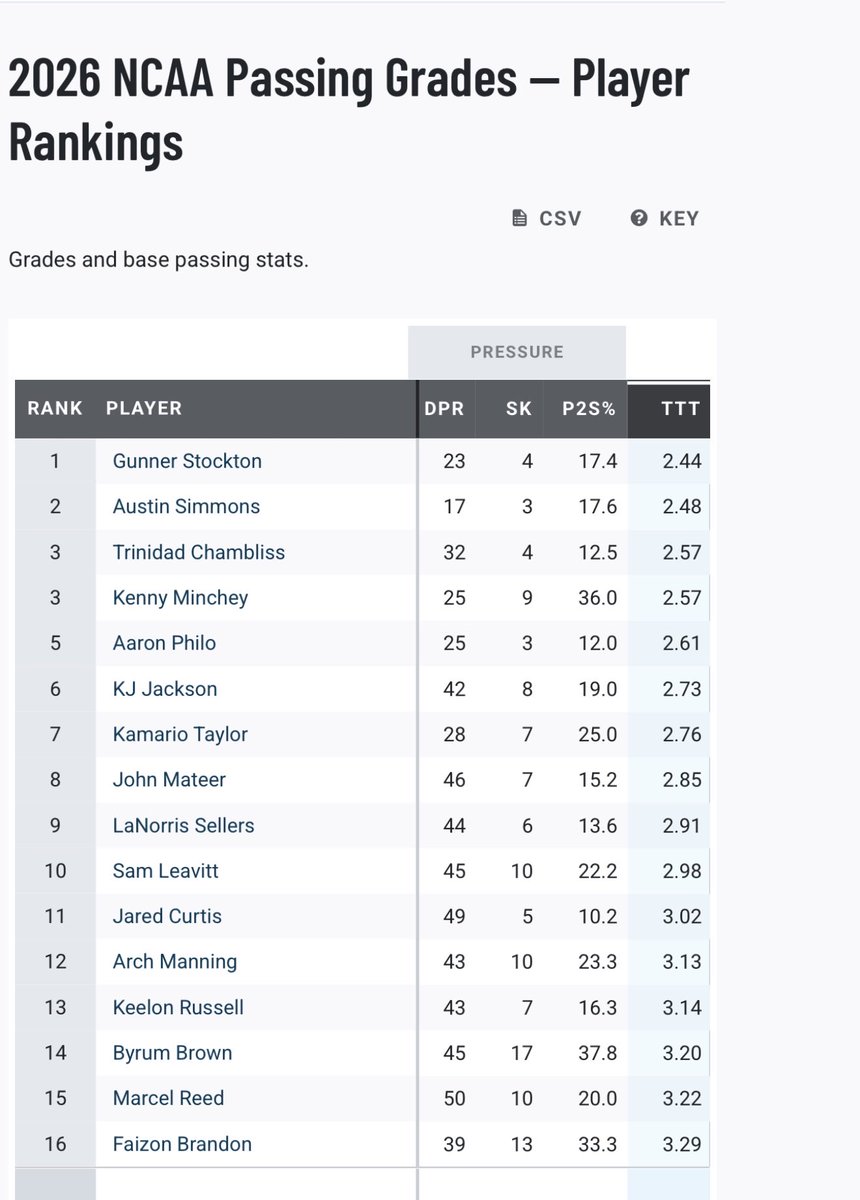View LaNorris Sellers player details
This screenshot has width=860, height=1200.
tap(183, 826)
